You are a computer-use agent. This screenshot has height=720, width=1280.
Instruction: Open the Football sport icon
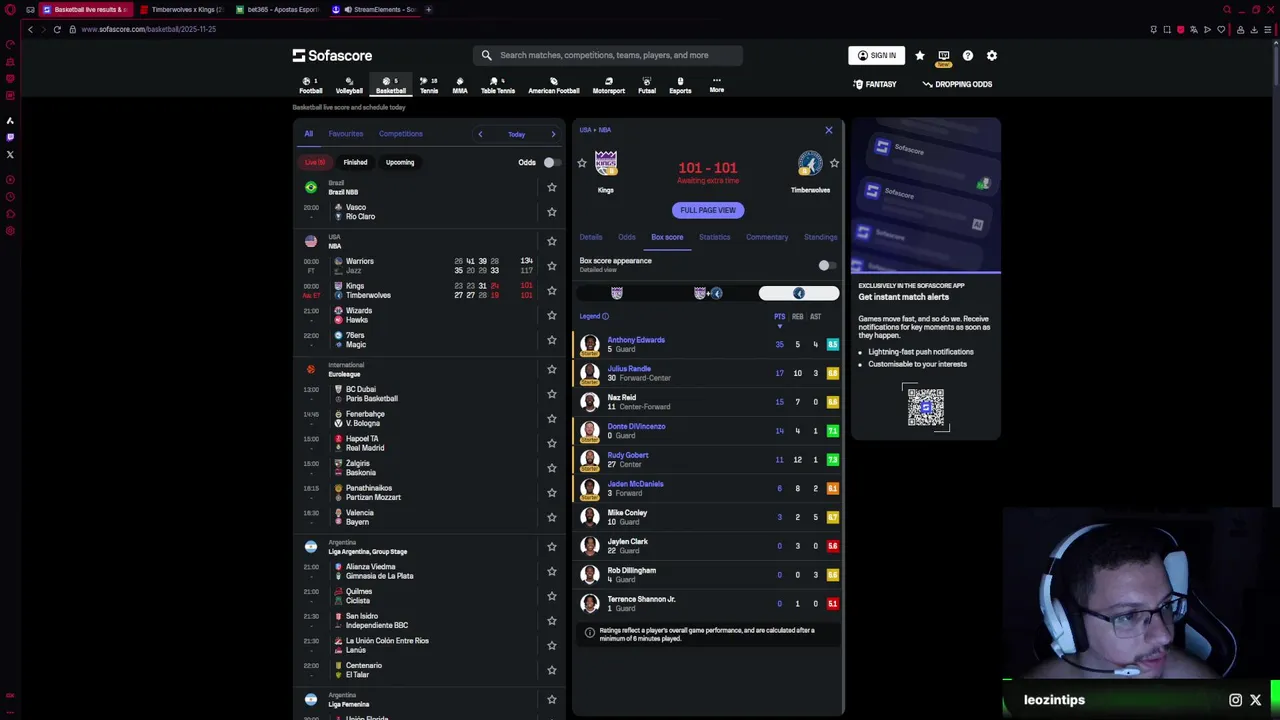coord(311,85)
